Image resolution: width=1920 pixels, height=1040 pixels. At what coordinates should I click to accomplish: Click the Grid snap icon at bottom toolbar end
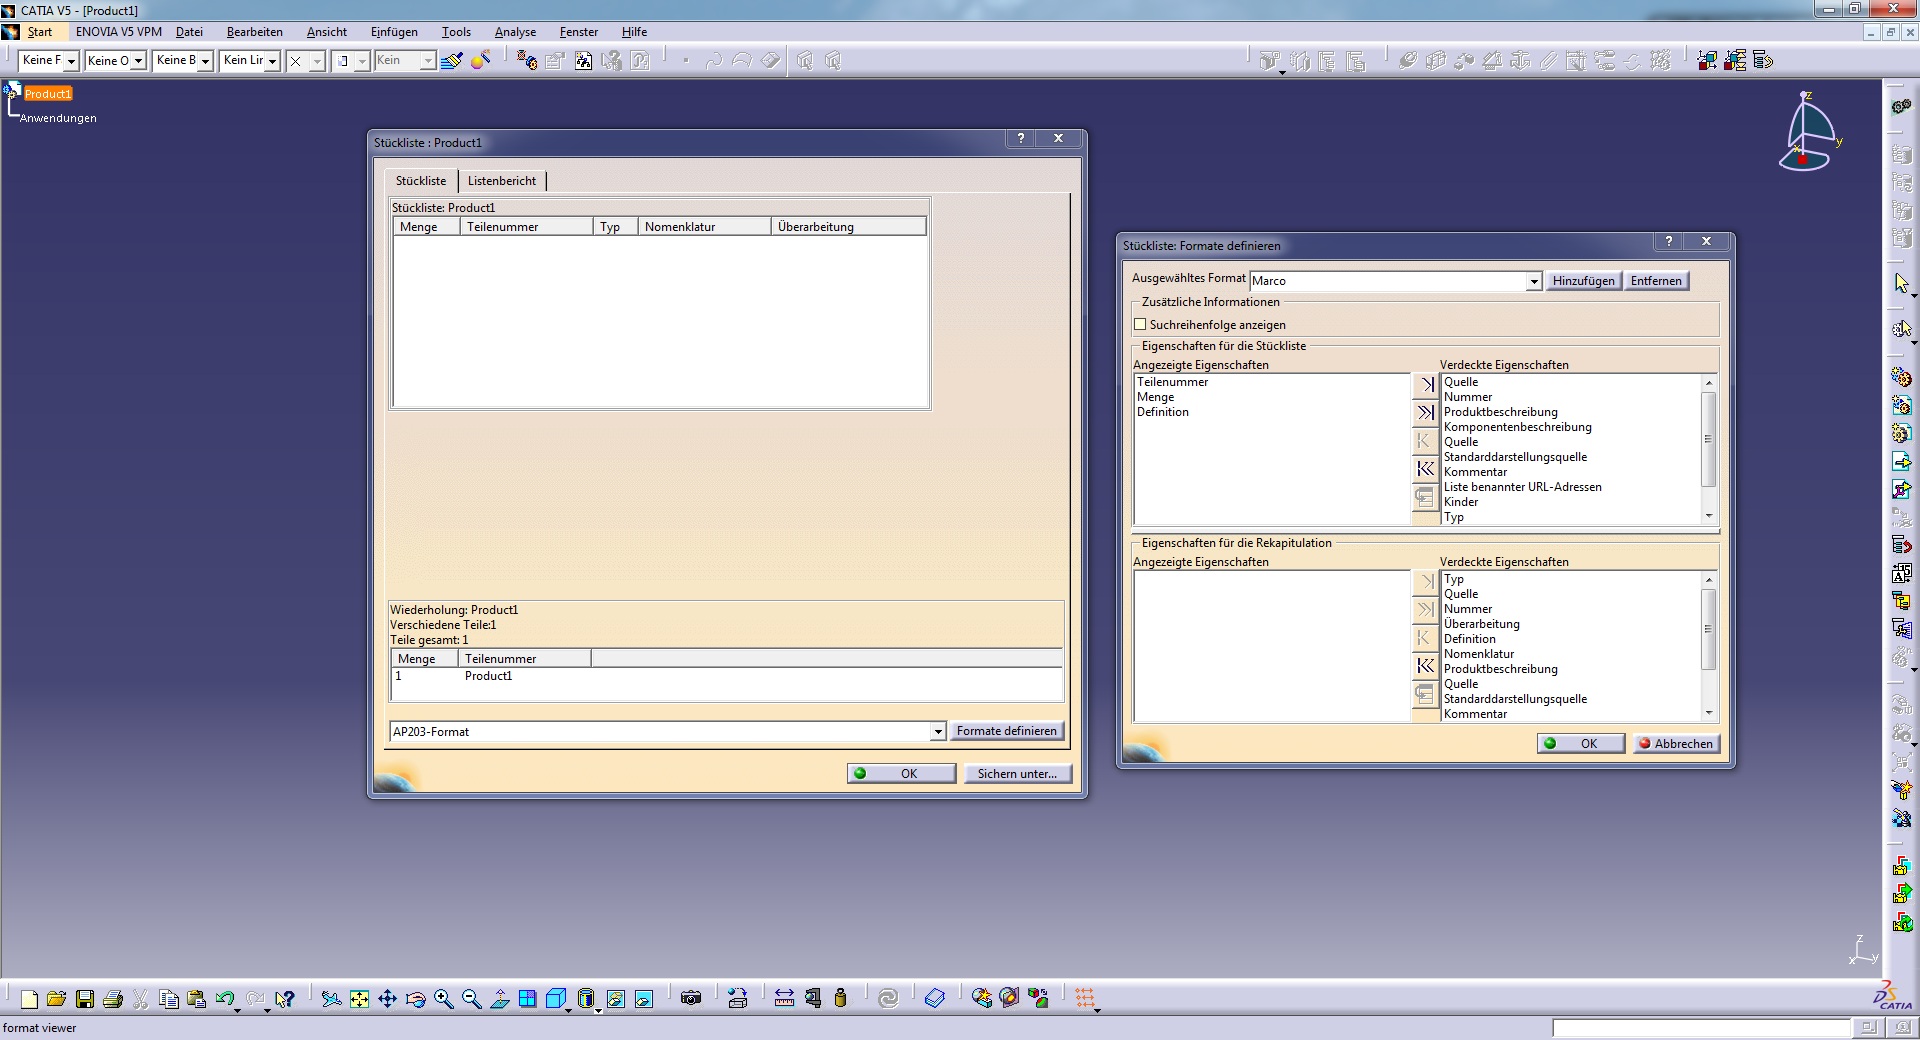[1085, 998]
